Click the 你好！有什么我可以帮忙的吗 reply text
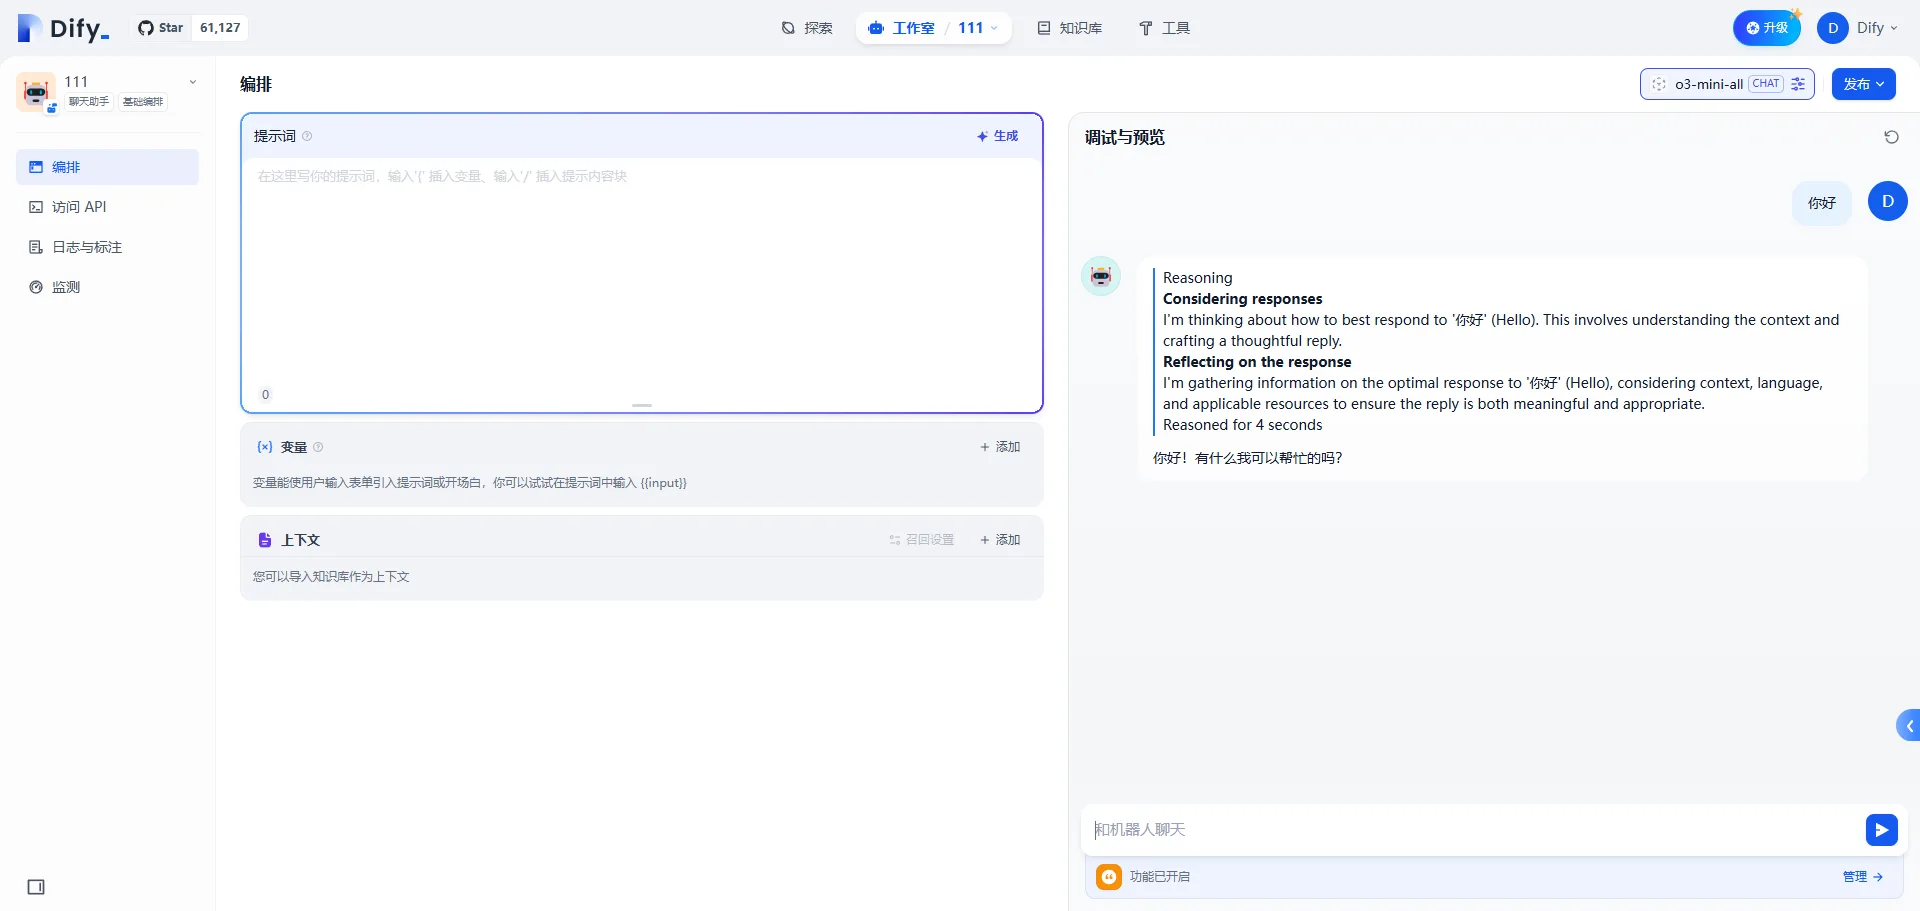Viewport: 1920px width, 911px height. [1247, 458]
